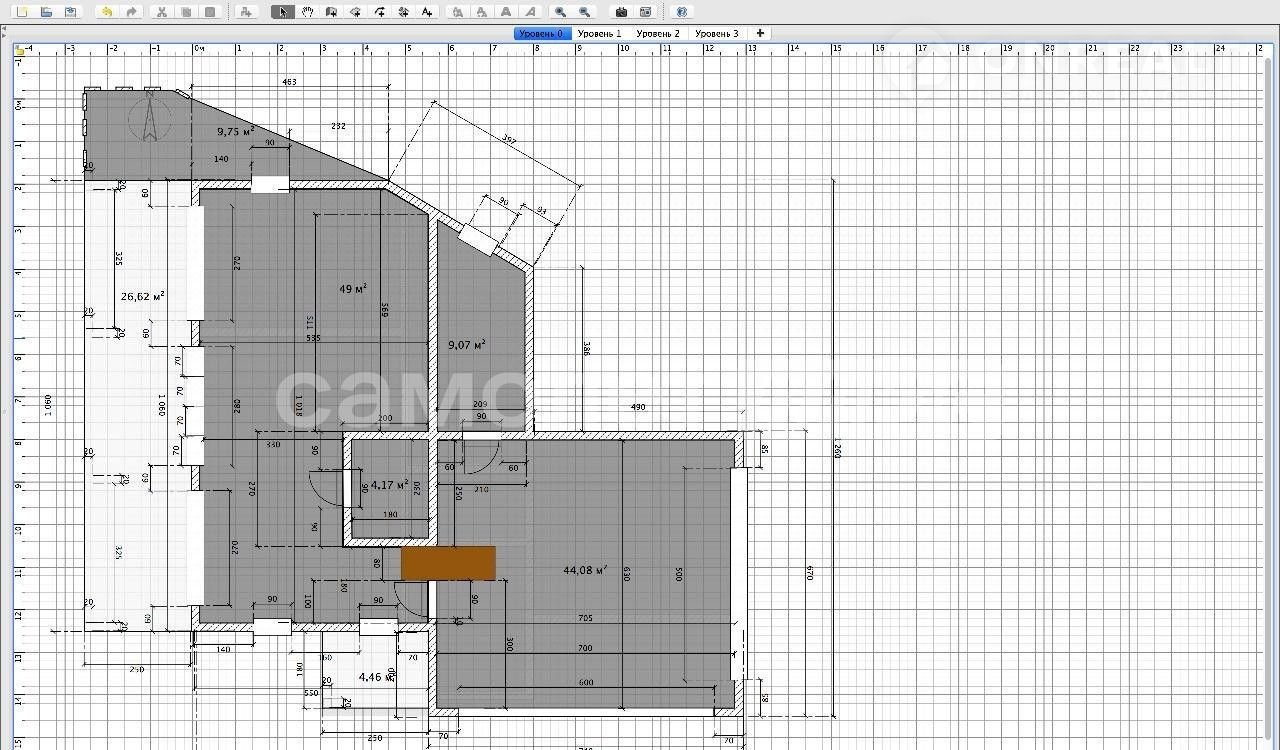Click the Save home toolbar icon
This screenshot has width=1280, height=750.
70,12
